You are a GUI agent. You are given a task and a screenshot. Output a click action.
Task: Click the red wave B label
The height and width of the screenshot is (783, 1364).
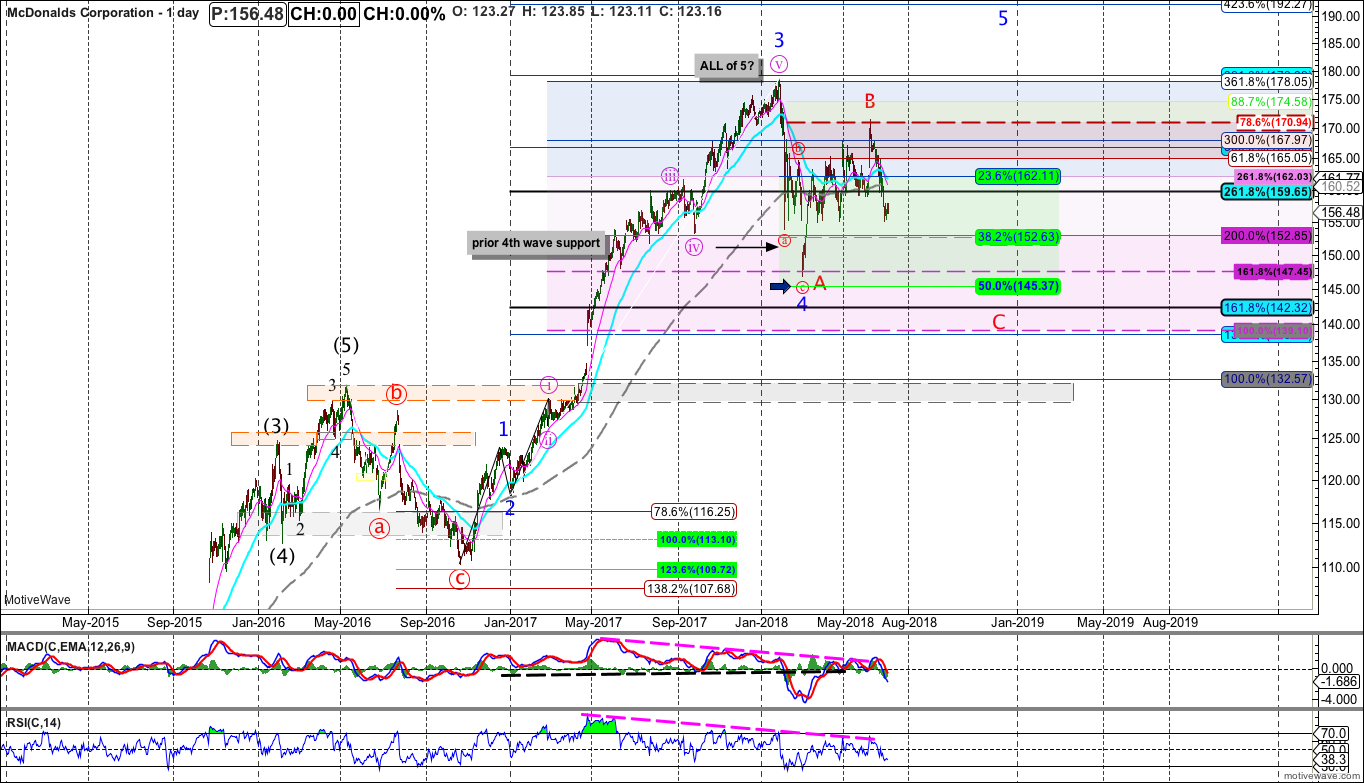(x=871, y=101)
